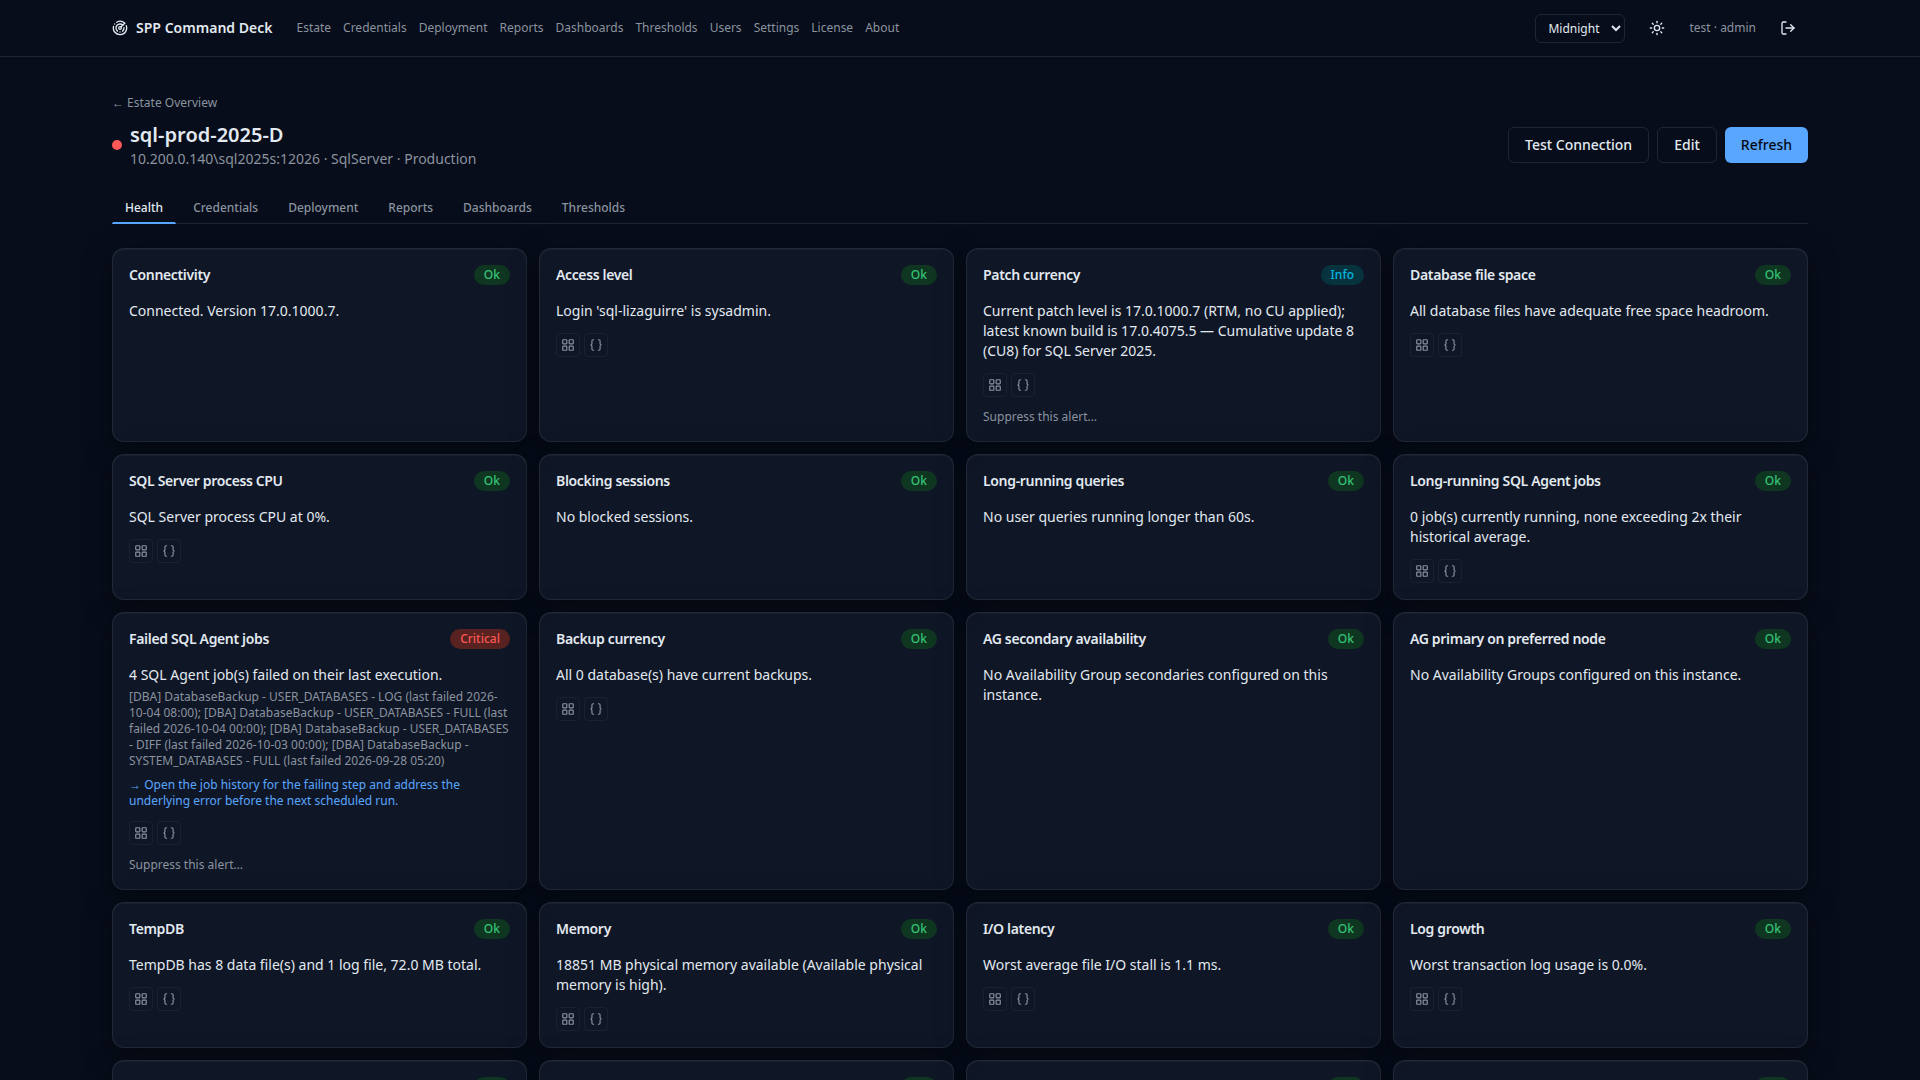Open JSON braces icon in Long-running SQL Agent jobs card
Image resolution: width=1920 pixels, height=1080 pixels.
tap(1450, 571)
